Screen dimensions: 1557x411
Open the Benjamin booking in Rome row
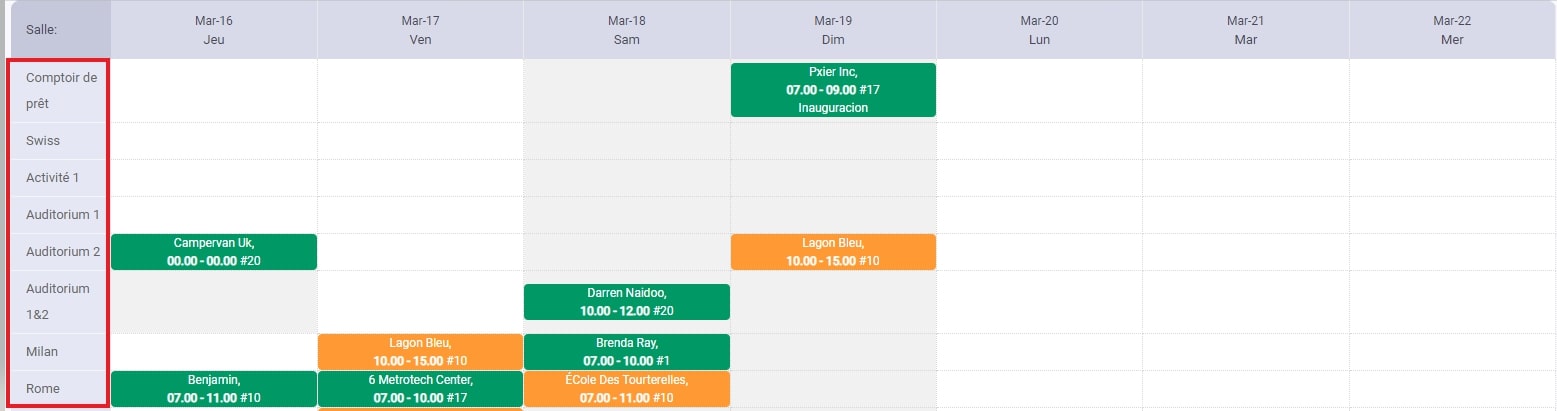(x=214, y=389)
